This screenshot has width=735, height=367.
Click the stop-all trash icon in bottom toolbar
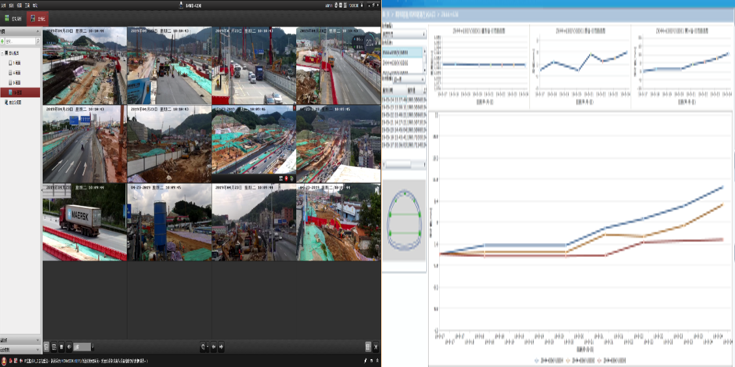click(61, 347)
